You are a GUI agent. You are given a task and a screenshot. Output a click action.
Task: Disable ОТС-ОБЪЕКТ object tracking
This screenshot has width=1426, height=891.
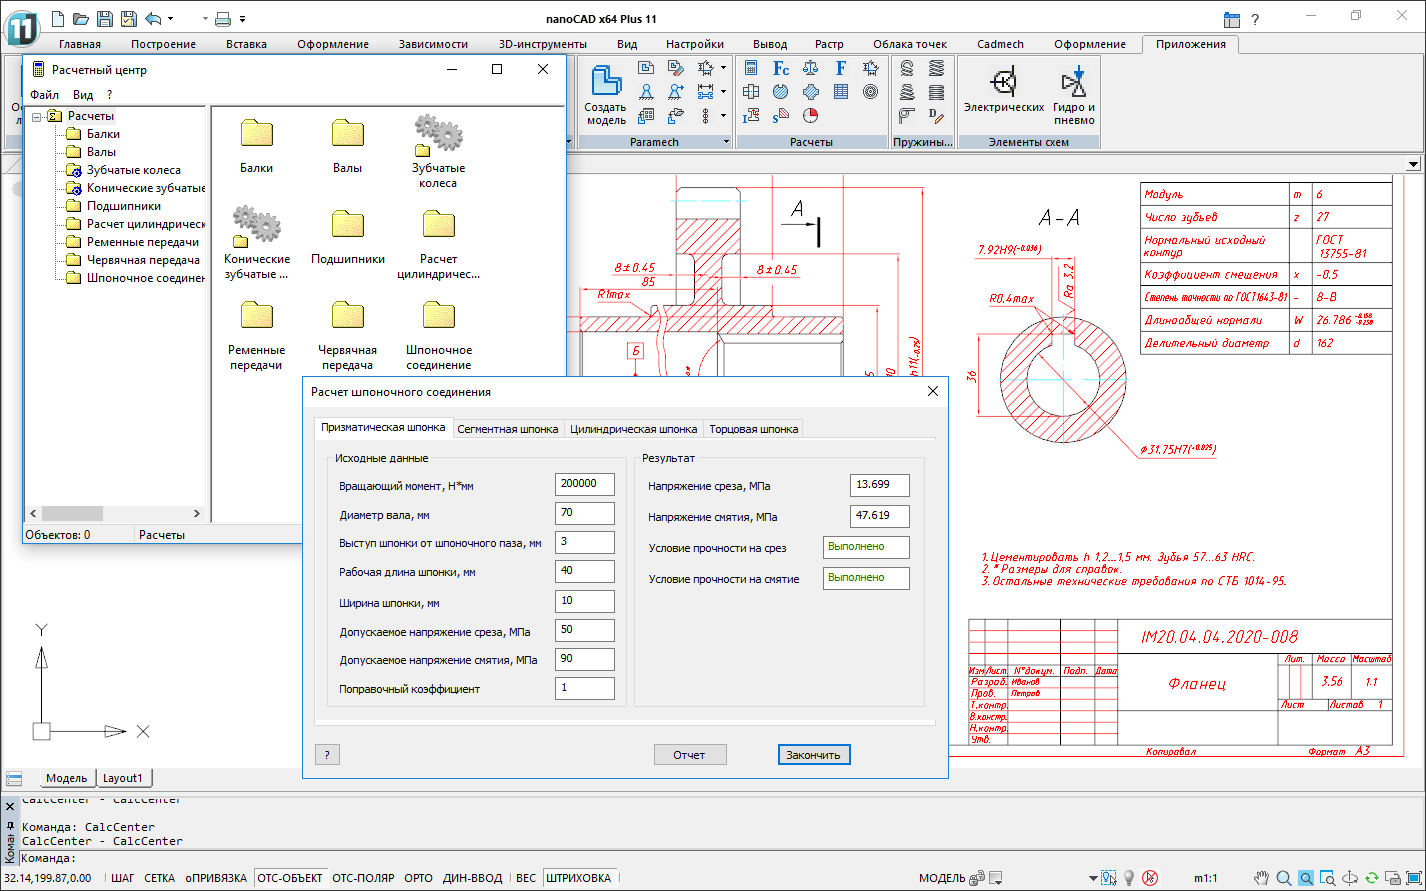click(290, 878)
